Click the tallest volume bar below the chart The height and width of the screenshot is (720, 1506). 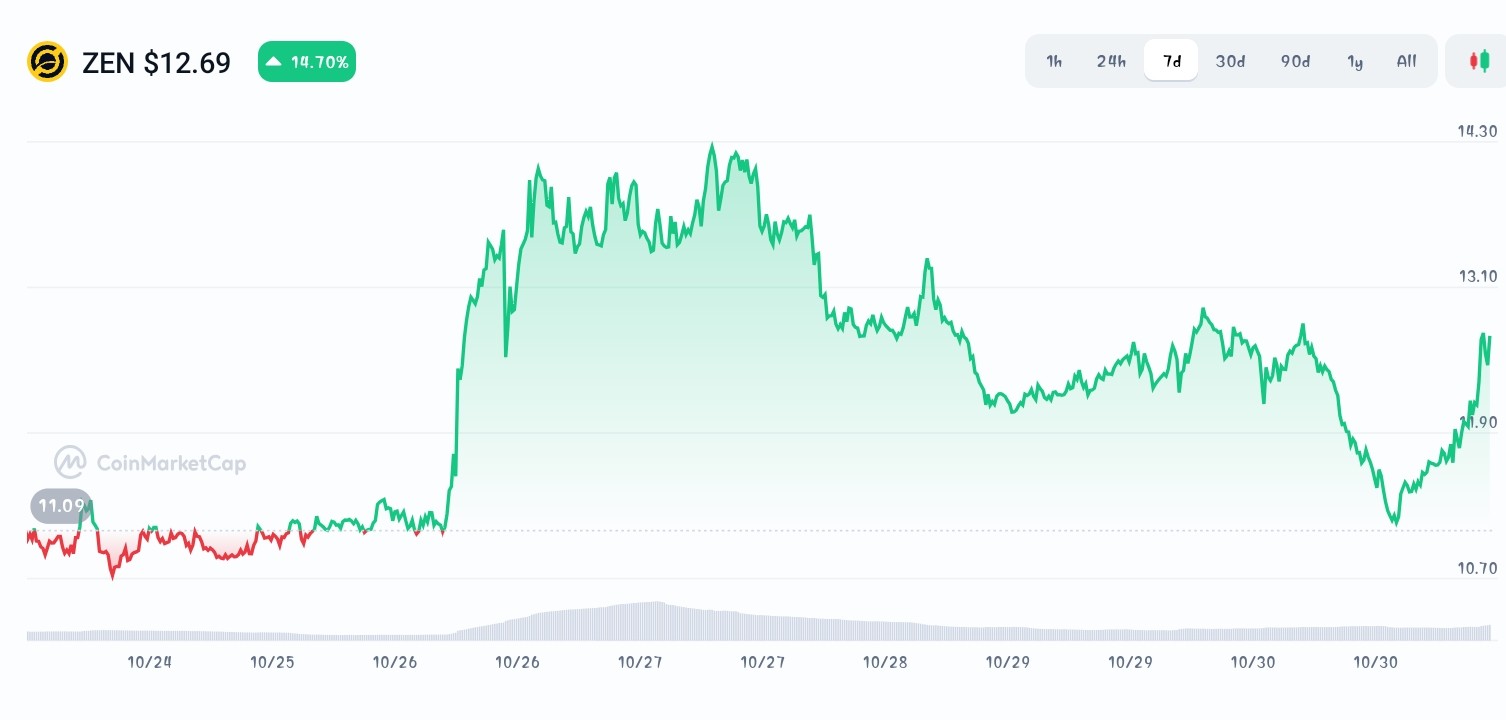click(x=655, y=615)
